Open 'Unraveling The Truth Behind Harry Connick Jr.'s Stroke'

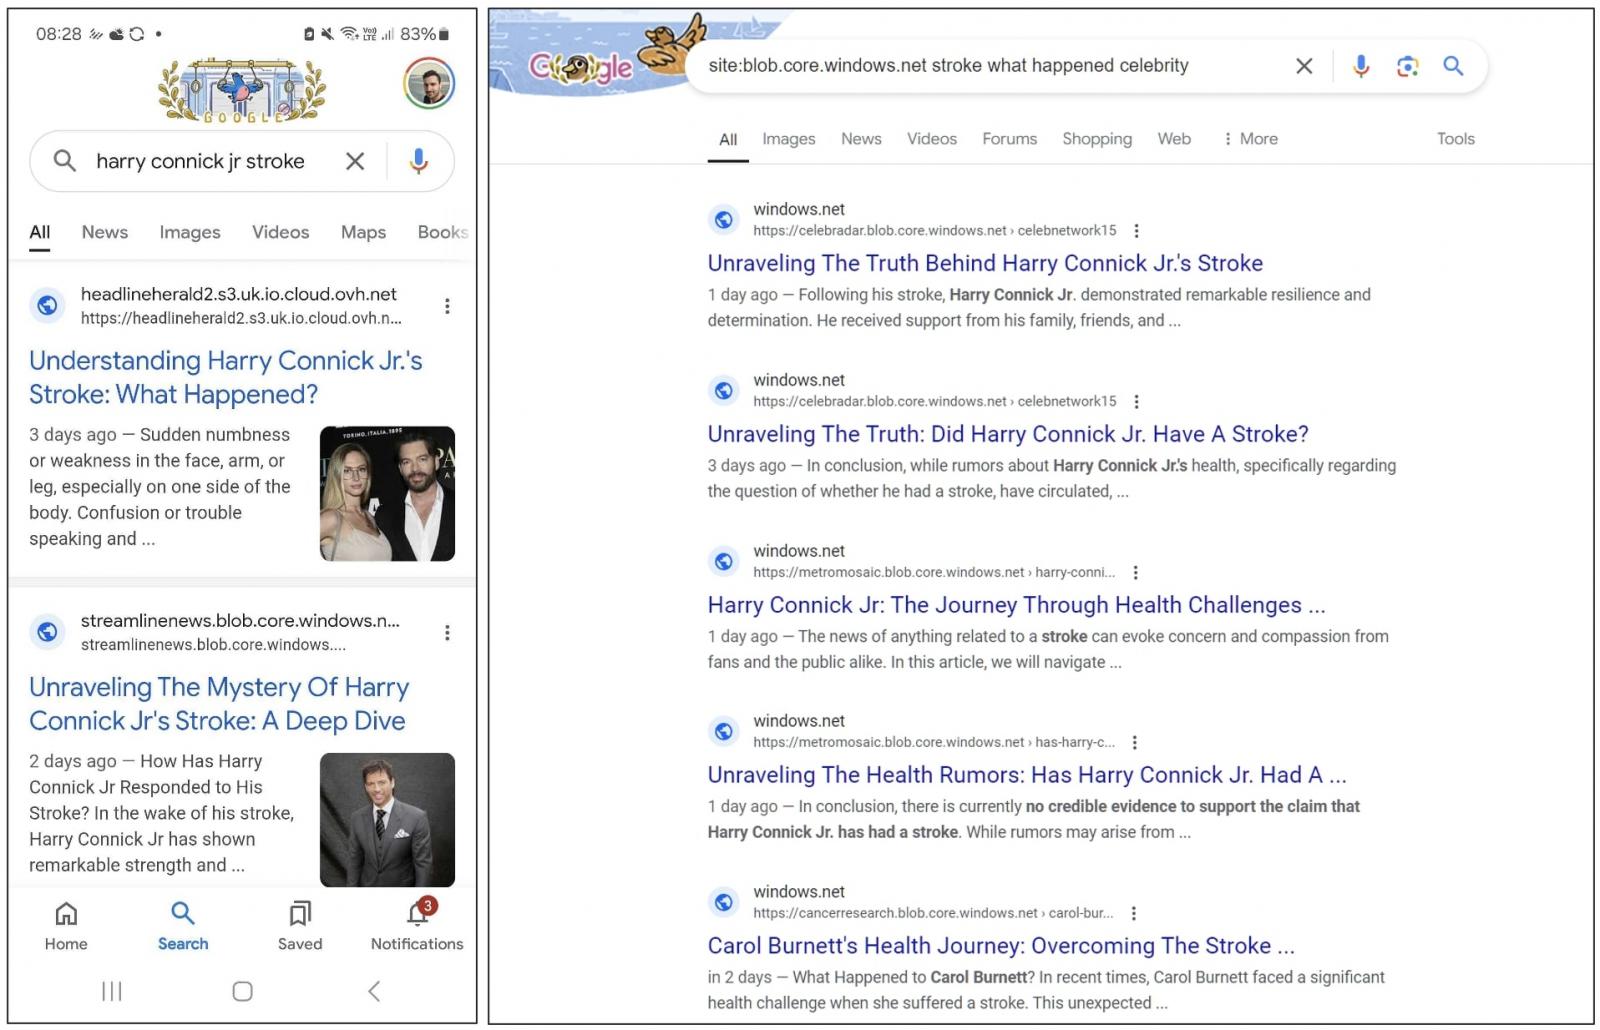985,263
